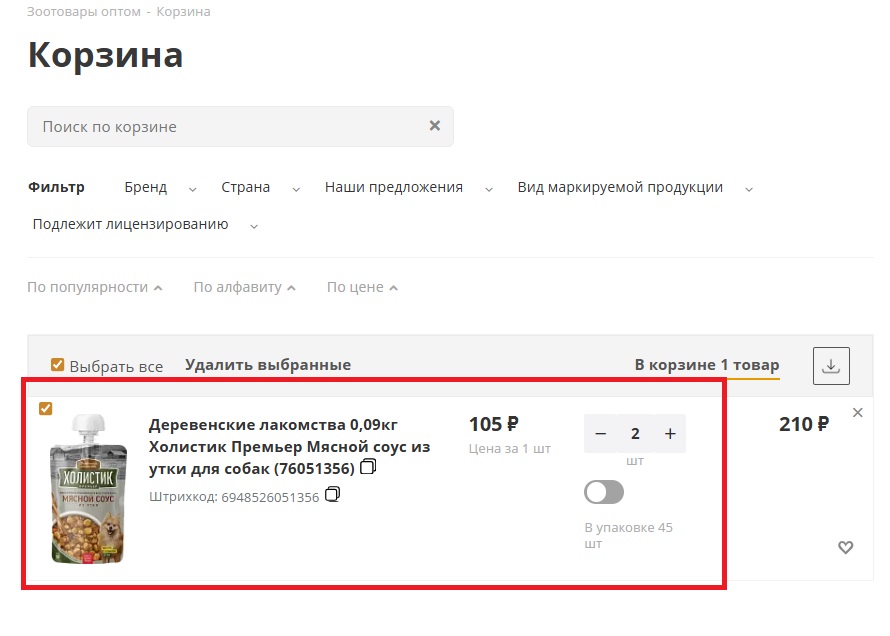
Task: Sort items 'По цене'
Action: [362, 287]
